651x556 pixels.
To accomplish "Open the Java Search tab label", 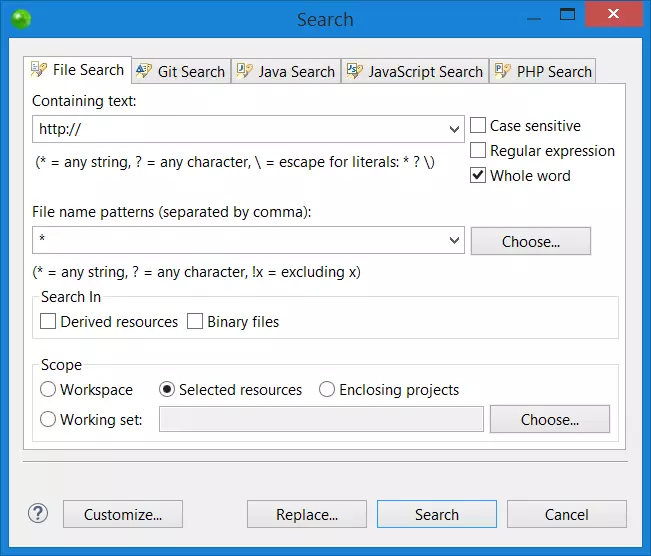I will point(296,72).
